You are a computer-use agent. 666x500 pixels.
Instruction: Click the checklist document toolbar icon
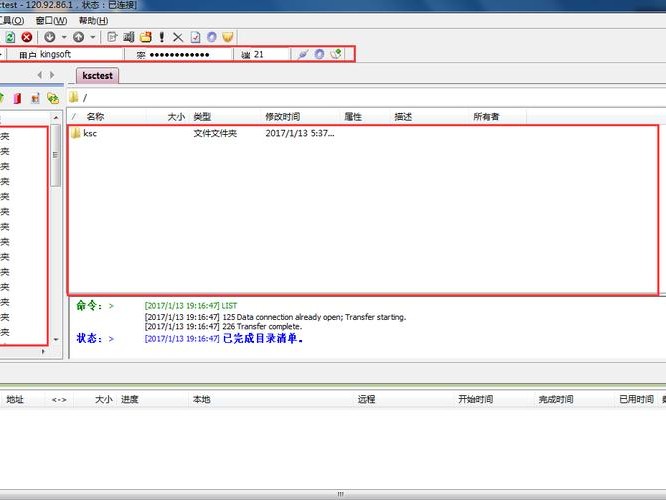click(195, 37)
